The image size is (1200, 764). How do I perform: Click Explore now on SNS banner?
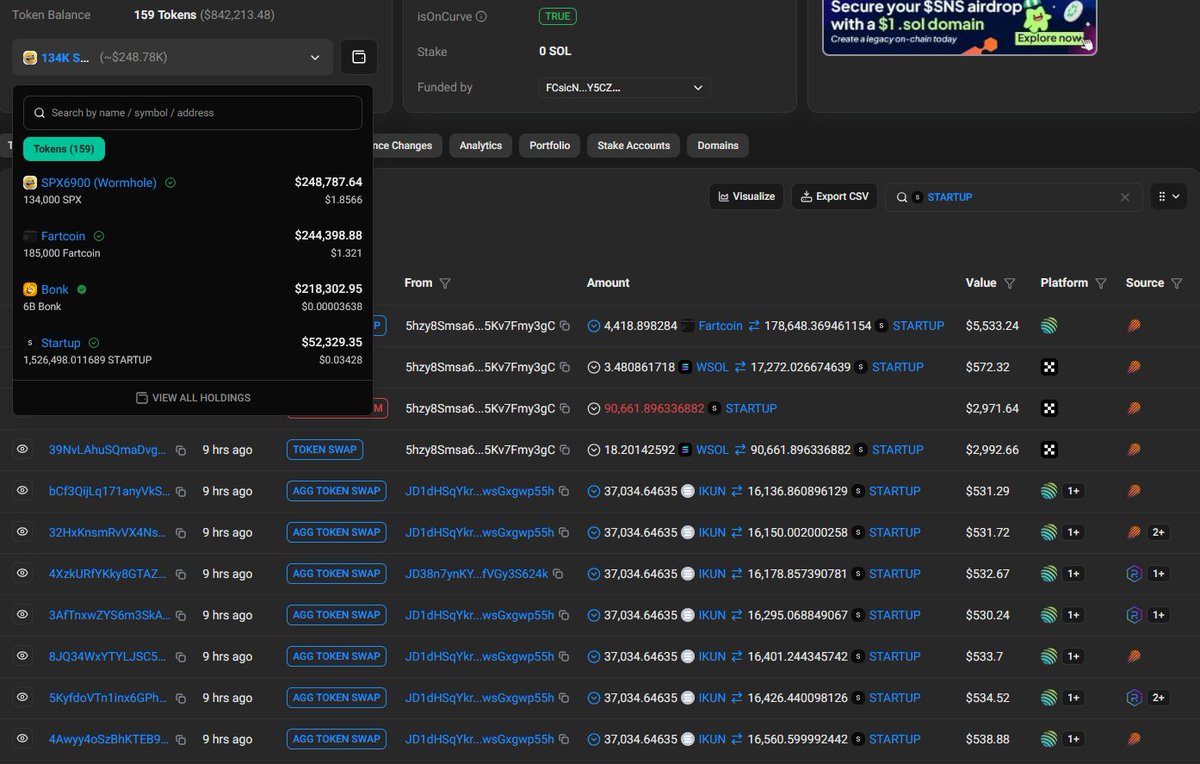point(1049,39)
